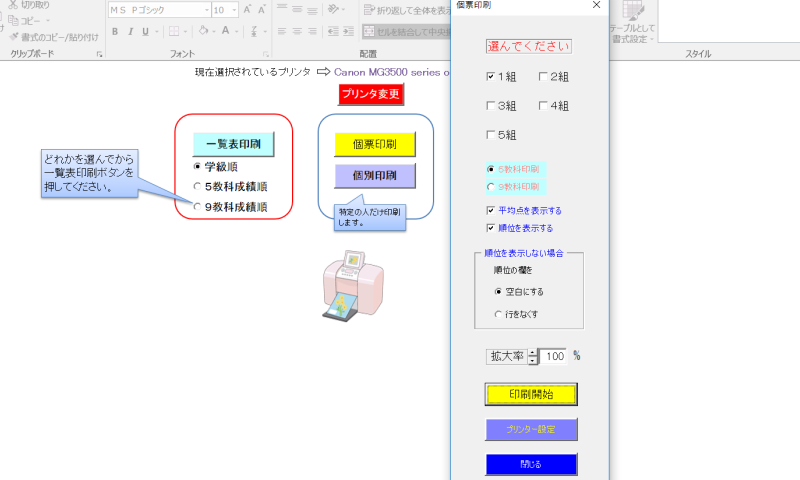Click the Canon MG3500 series printer name text

392,72
